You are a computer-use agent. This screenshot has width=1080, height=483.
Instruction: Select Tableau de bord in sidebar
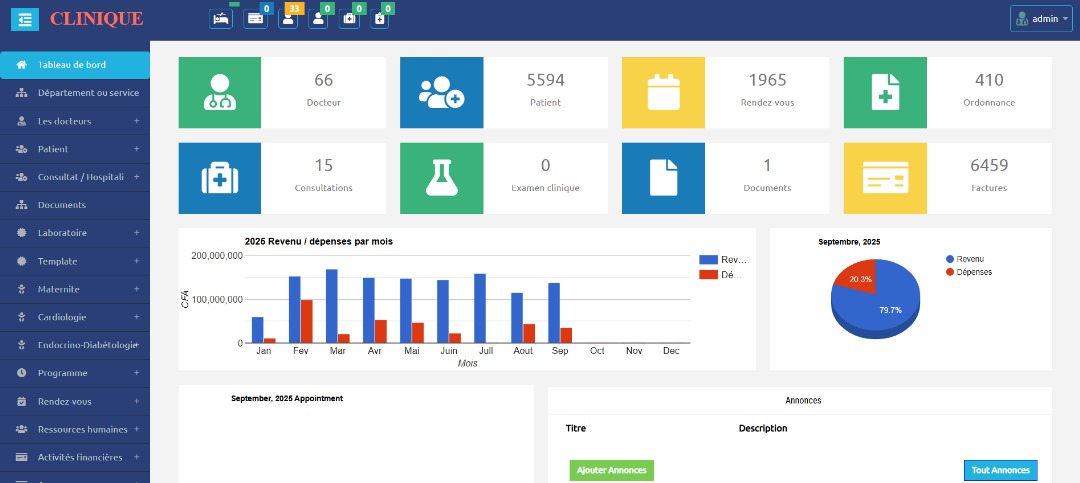(75, 65)
